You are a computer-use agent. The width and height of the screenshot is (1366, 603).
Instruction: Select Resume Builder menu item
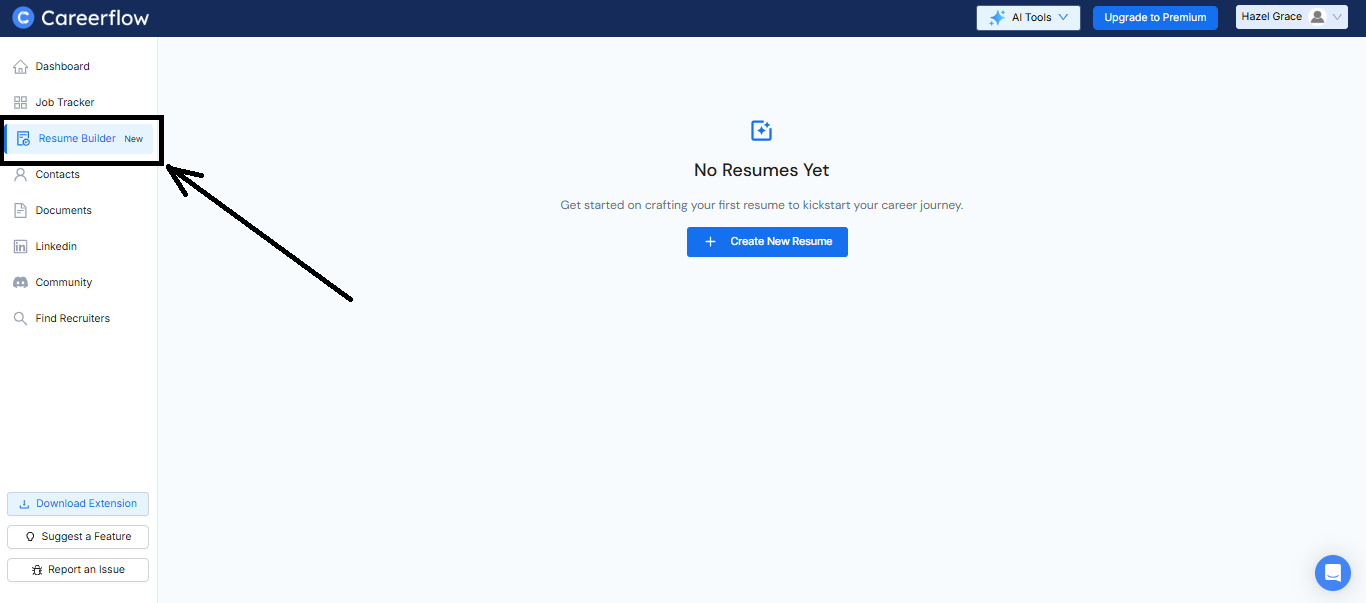click(79, 139)
